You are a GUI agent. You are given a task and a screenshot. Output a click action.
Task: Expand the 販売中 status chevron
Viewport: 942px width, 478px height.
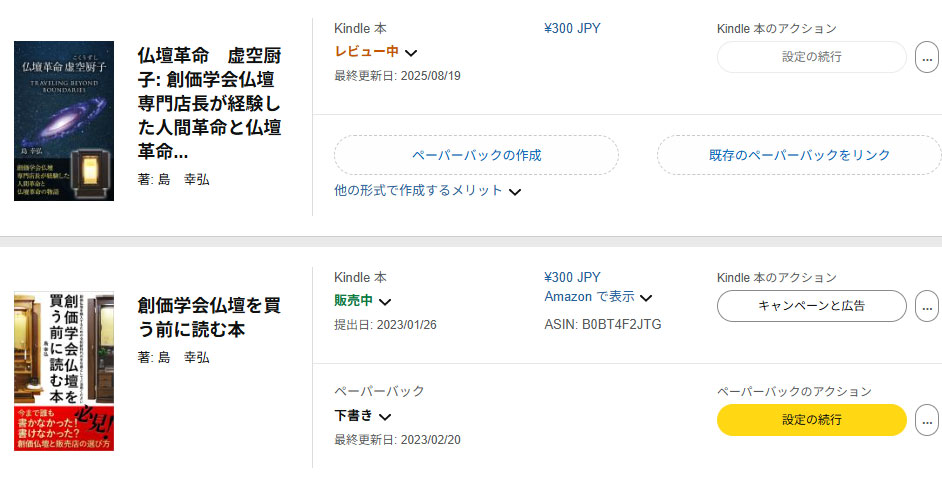pos(385,301)
